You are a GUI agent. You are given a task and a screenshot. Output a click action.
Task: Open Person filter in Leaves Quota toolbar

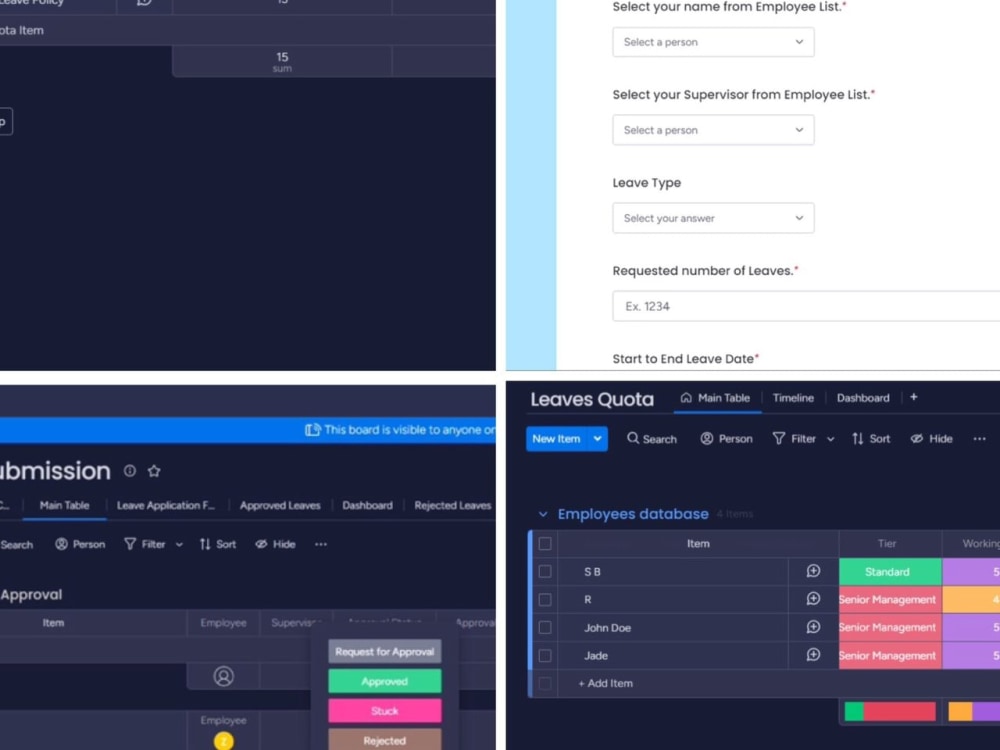point(726,439)
